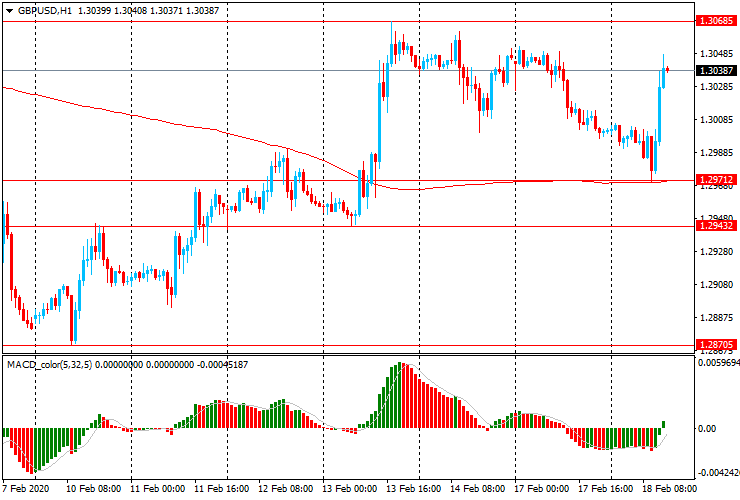Select the 1.29712 red level label
Viewport: 740px width, 500px height.
[x=716, y=179]
